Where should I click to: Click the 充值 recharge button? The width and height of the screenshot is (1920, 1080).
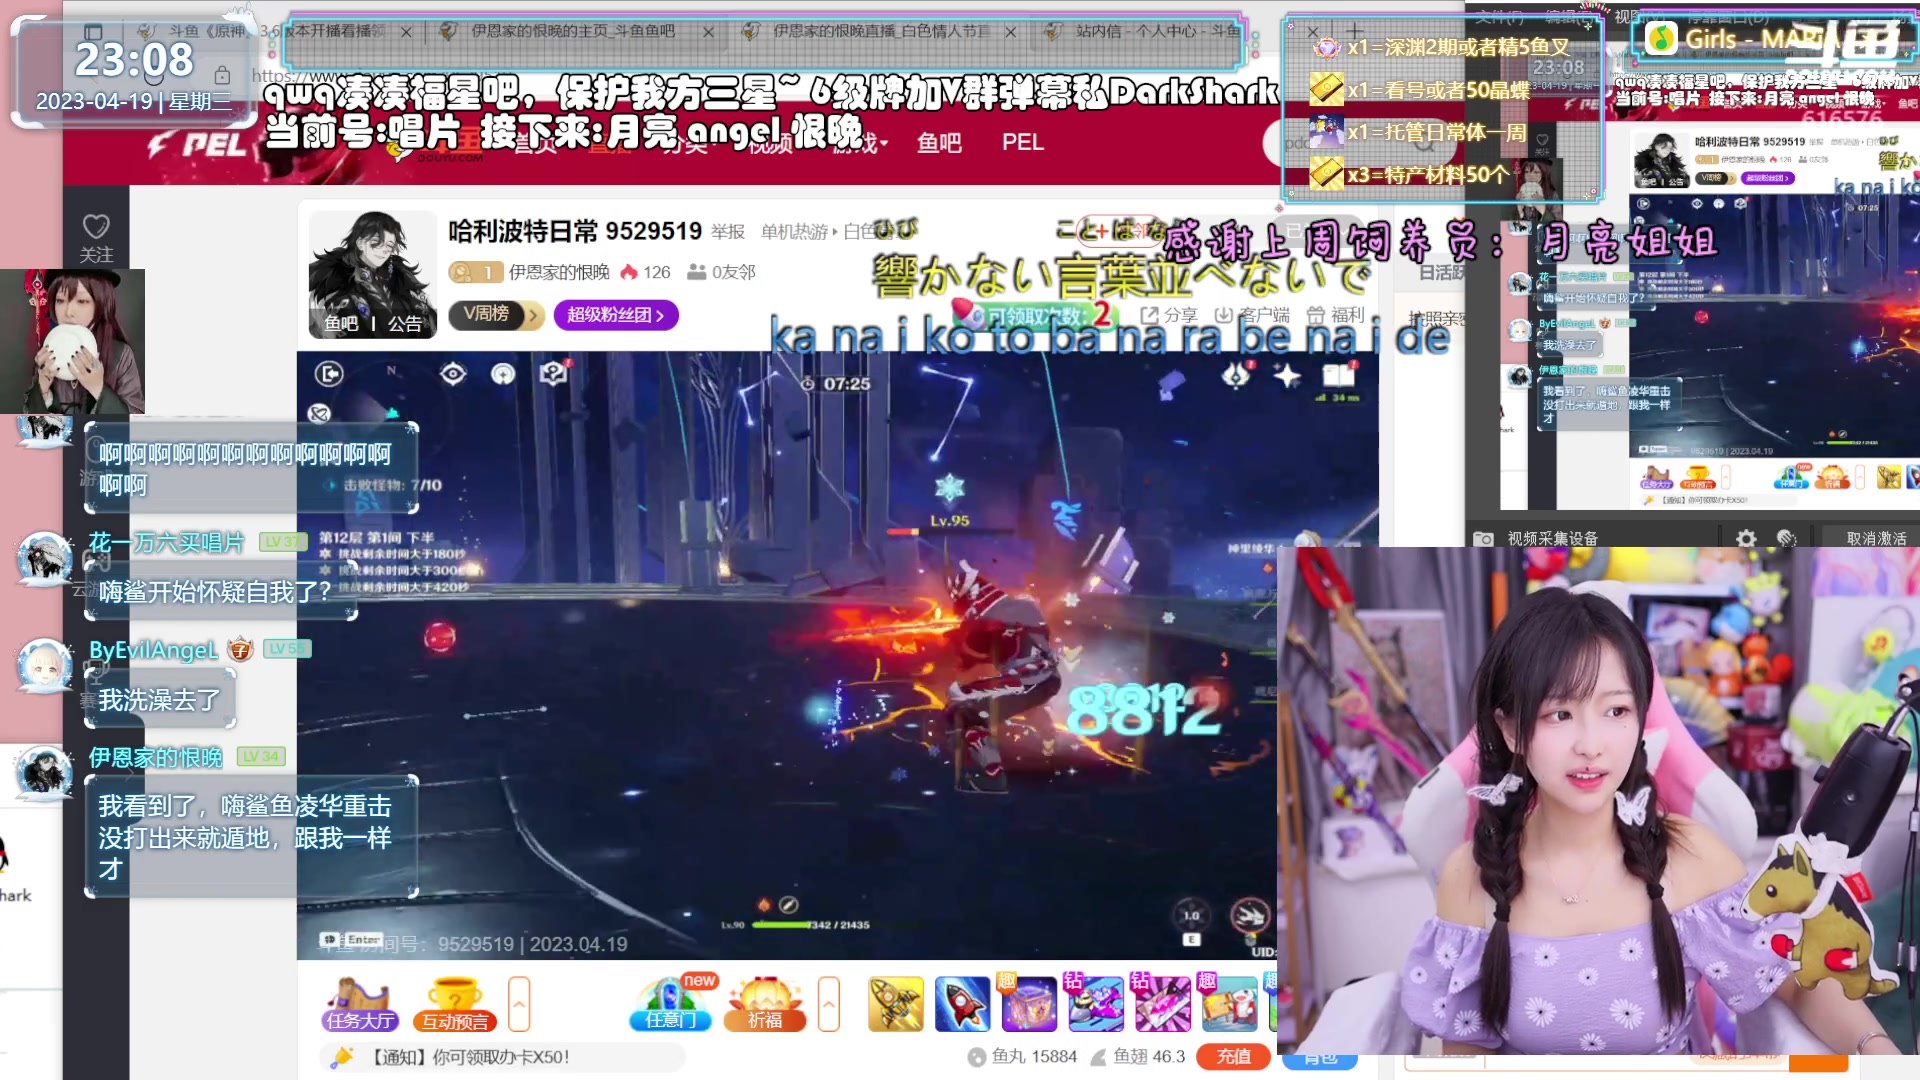(x=1233, y=1057)
